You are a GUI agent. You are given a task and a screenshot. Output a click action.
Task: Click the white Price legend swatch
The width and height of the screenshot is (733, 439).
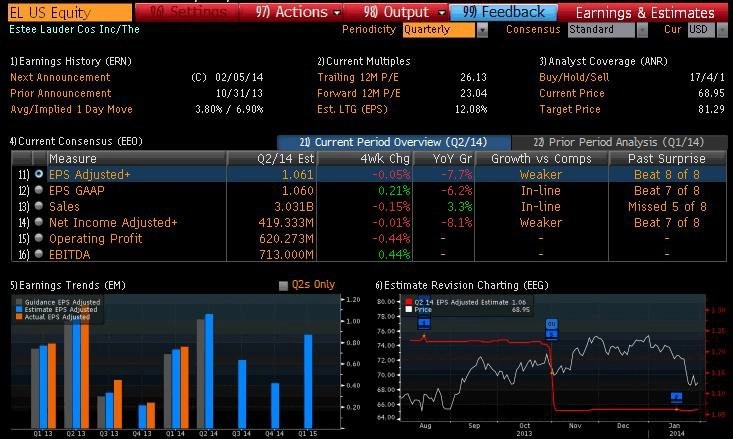(x=409, y=309)
